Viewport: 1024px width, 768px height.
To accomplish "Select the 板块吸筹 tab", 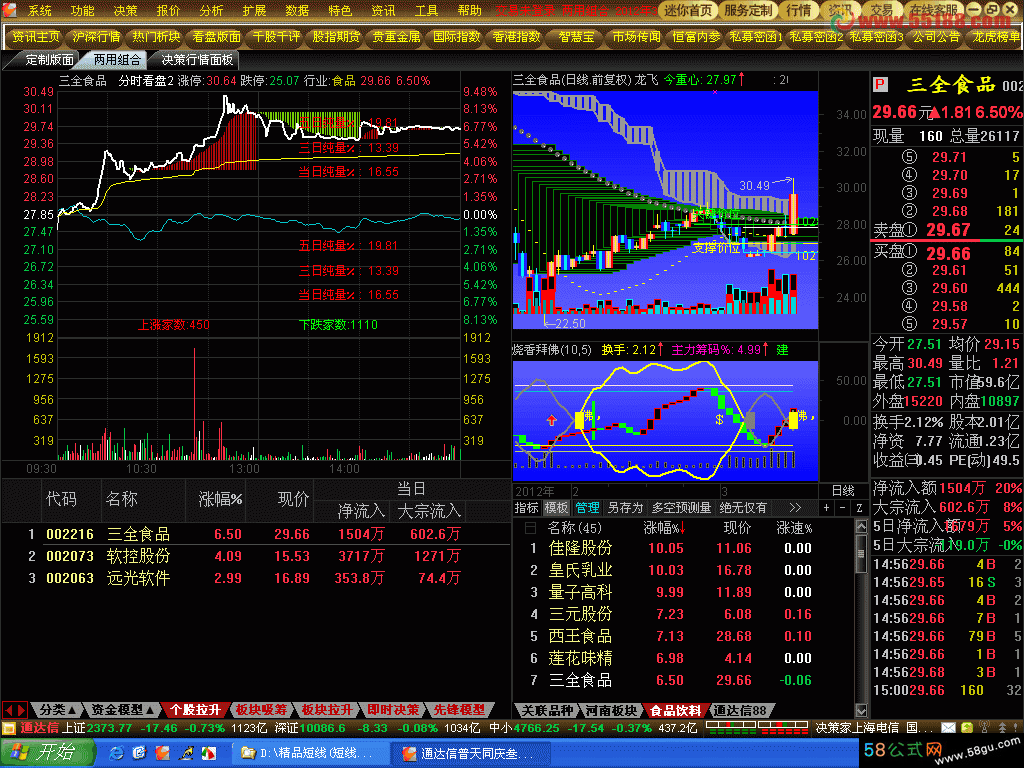I will point(261,710).
